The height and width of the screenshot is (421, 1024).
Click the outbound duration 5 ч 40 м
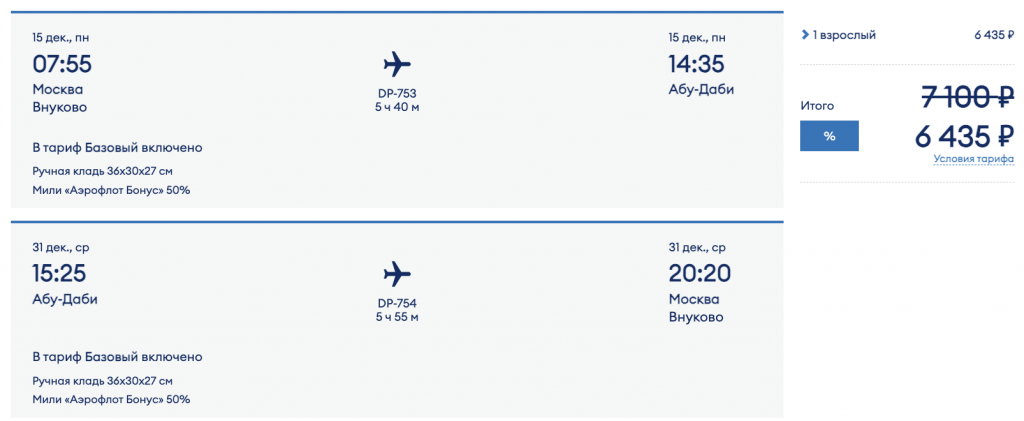tap(397, 107)
